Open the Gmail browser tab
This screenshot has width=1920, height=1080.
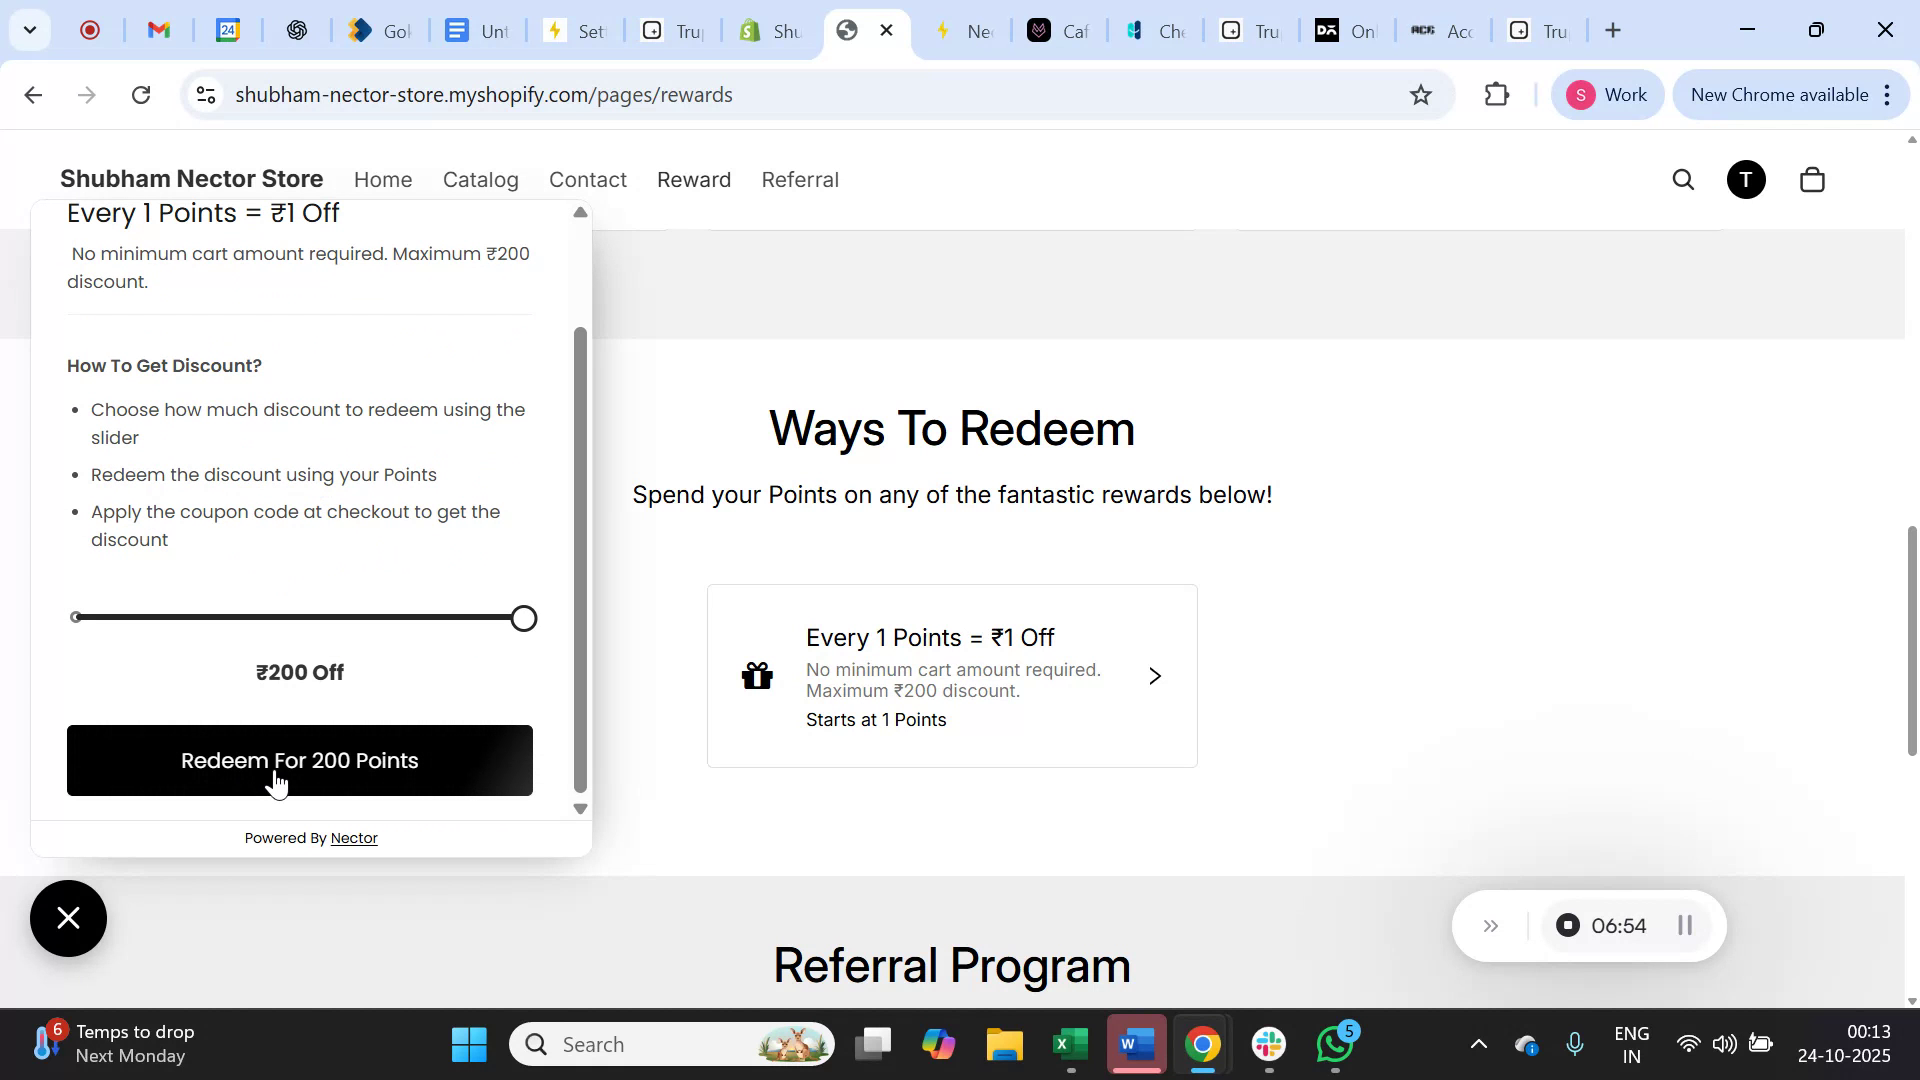click(158, 30)
